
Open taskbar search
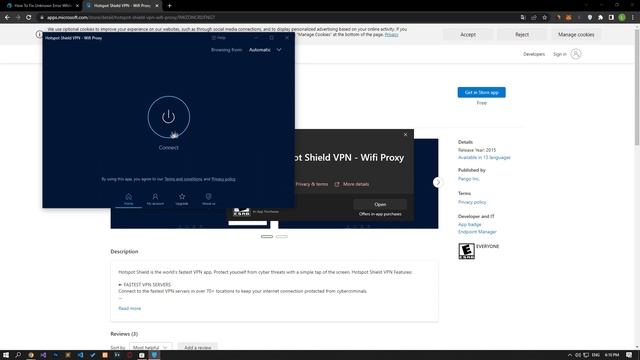pos(18,355)
